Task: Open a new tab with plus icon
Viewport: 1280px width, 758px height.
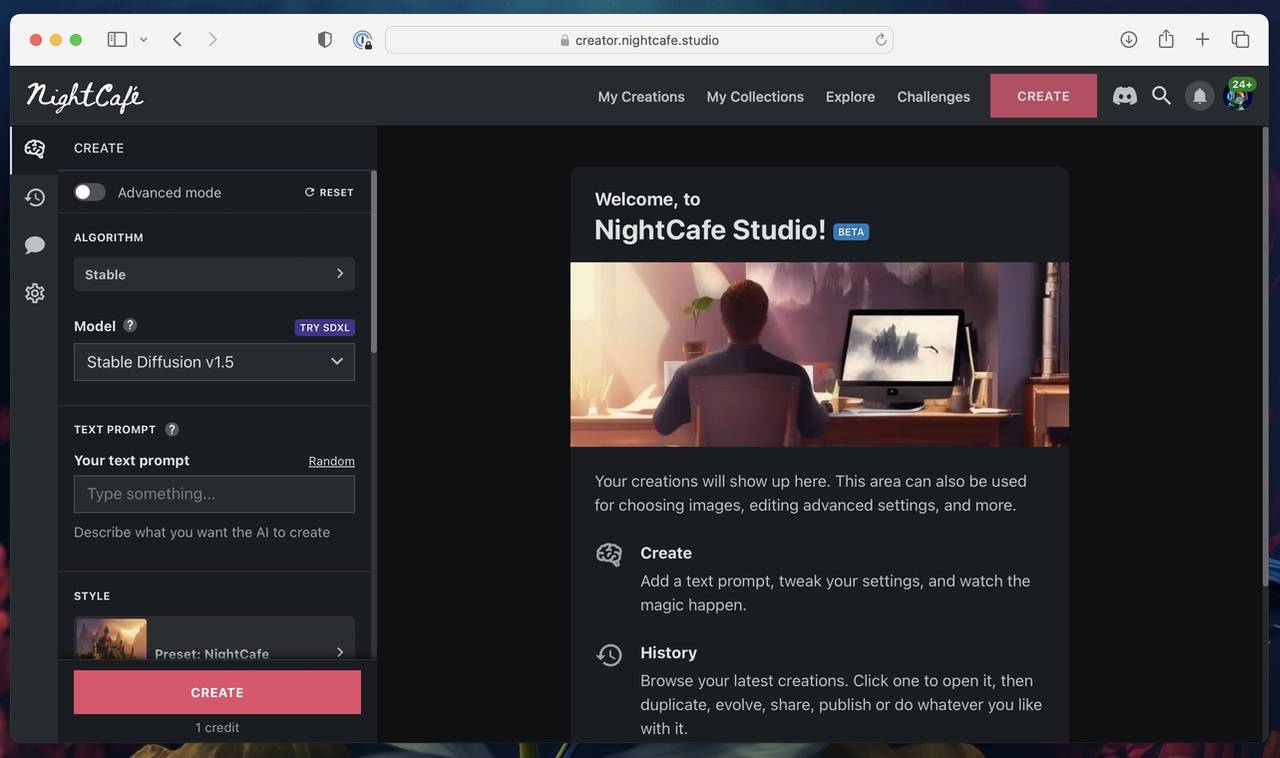Action: pyautogui.click(x=1203, y=39)
